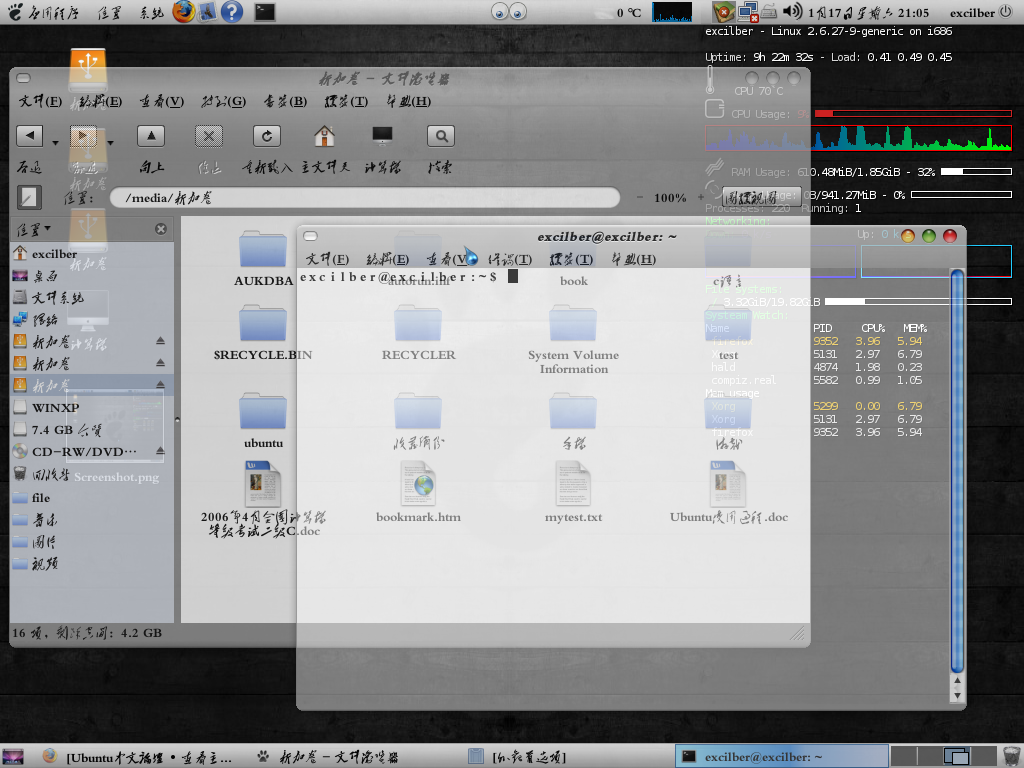1024x768 pixels.
Task: Select the 2006 exam C.doc document
Action: pyautogui.click(x=263, y=498)
